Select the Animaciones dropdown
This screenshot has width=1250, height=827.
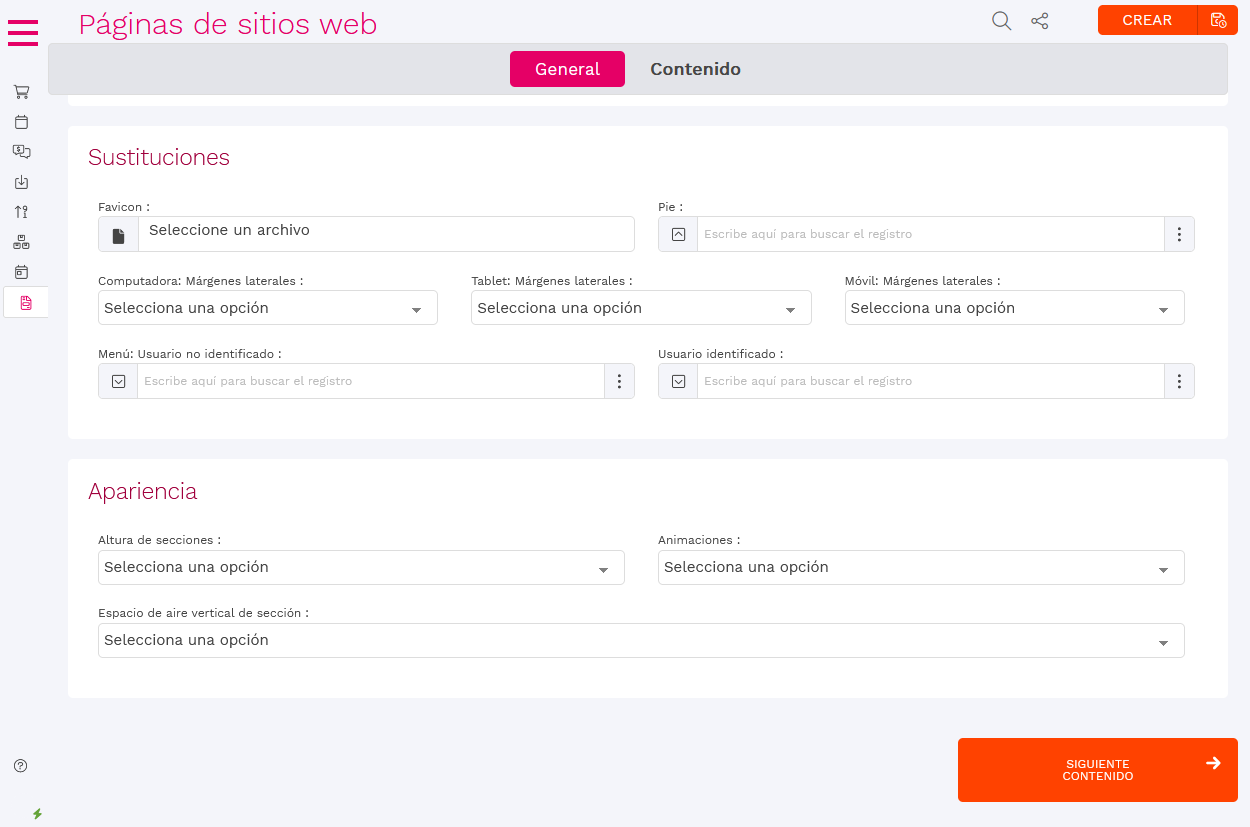click(x=920, y=567)
